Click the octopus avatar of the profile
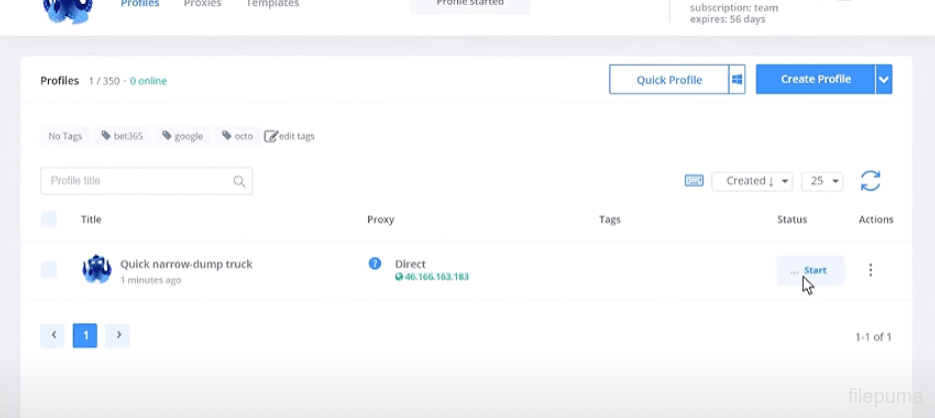Screen dimensions: 935x418 pos(97,270)
